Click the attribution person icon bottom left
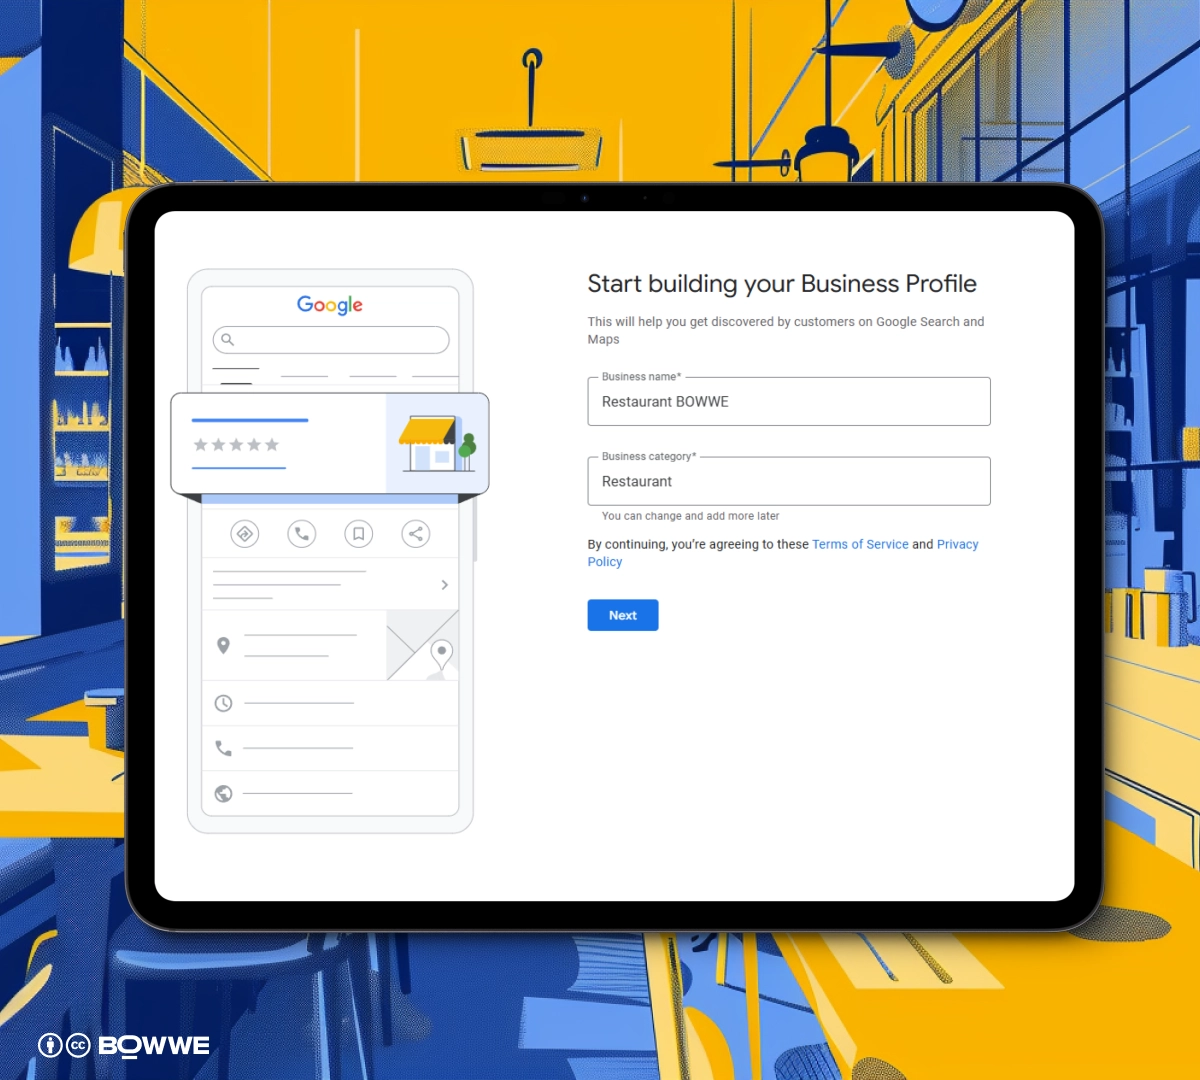This screenshot has width=1200, height=1080. (x=50, y=1045)
